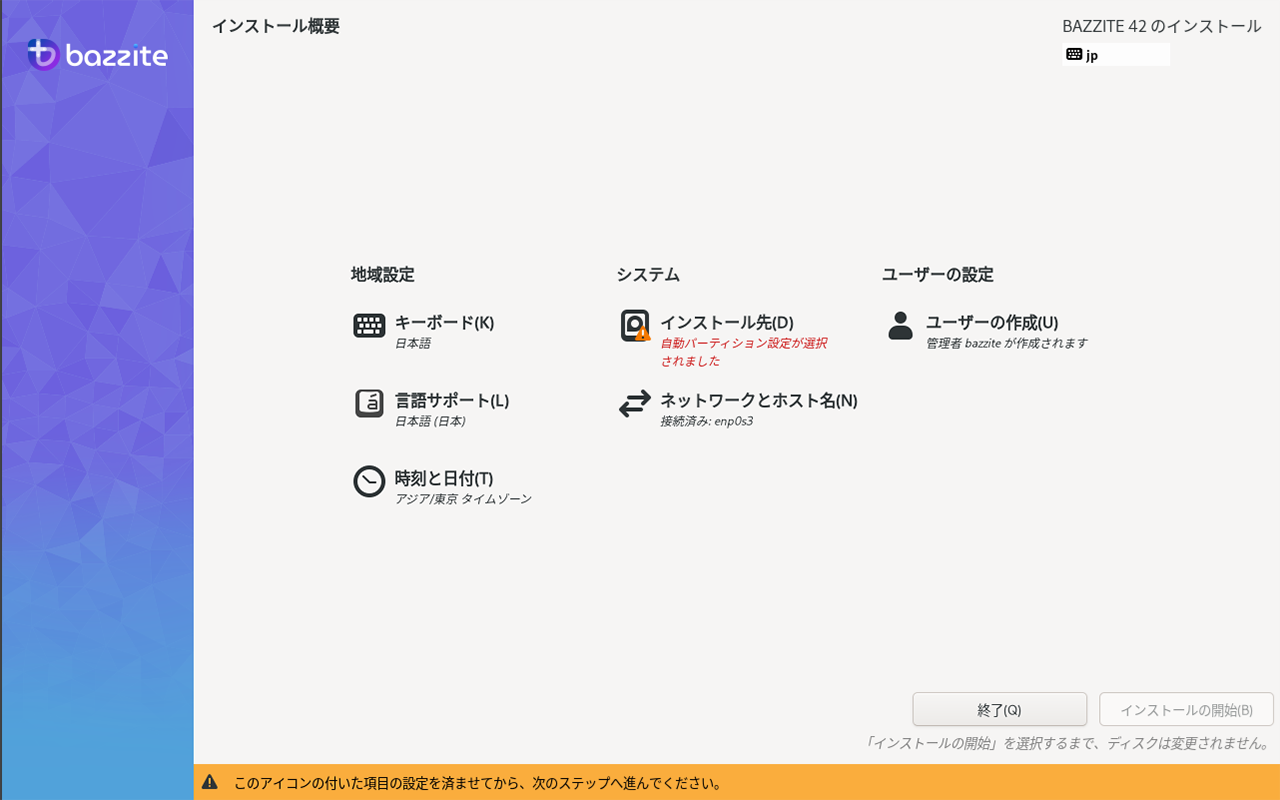Screen dimensions: 1280x800
Task: Click the user silhouette icon for ユーザーの作成
Action: point(898,325)
